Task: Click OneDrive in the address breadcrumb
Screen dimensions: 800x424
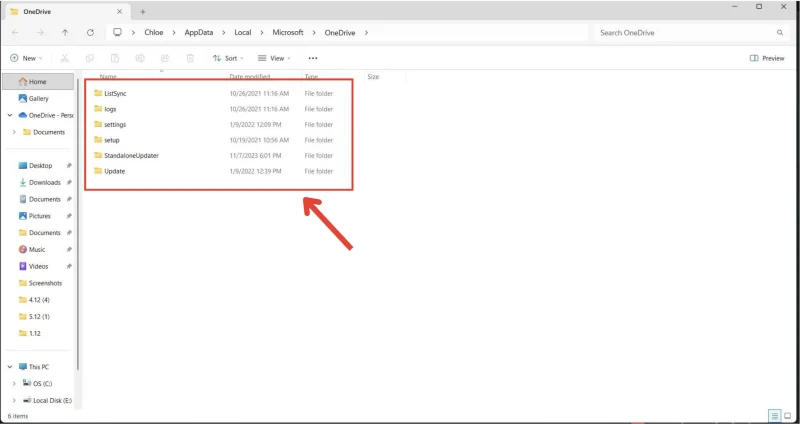Action: 340,32
